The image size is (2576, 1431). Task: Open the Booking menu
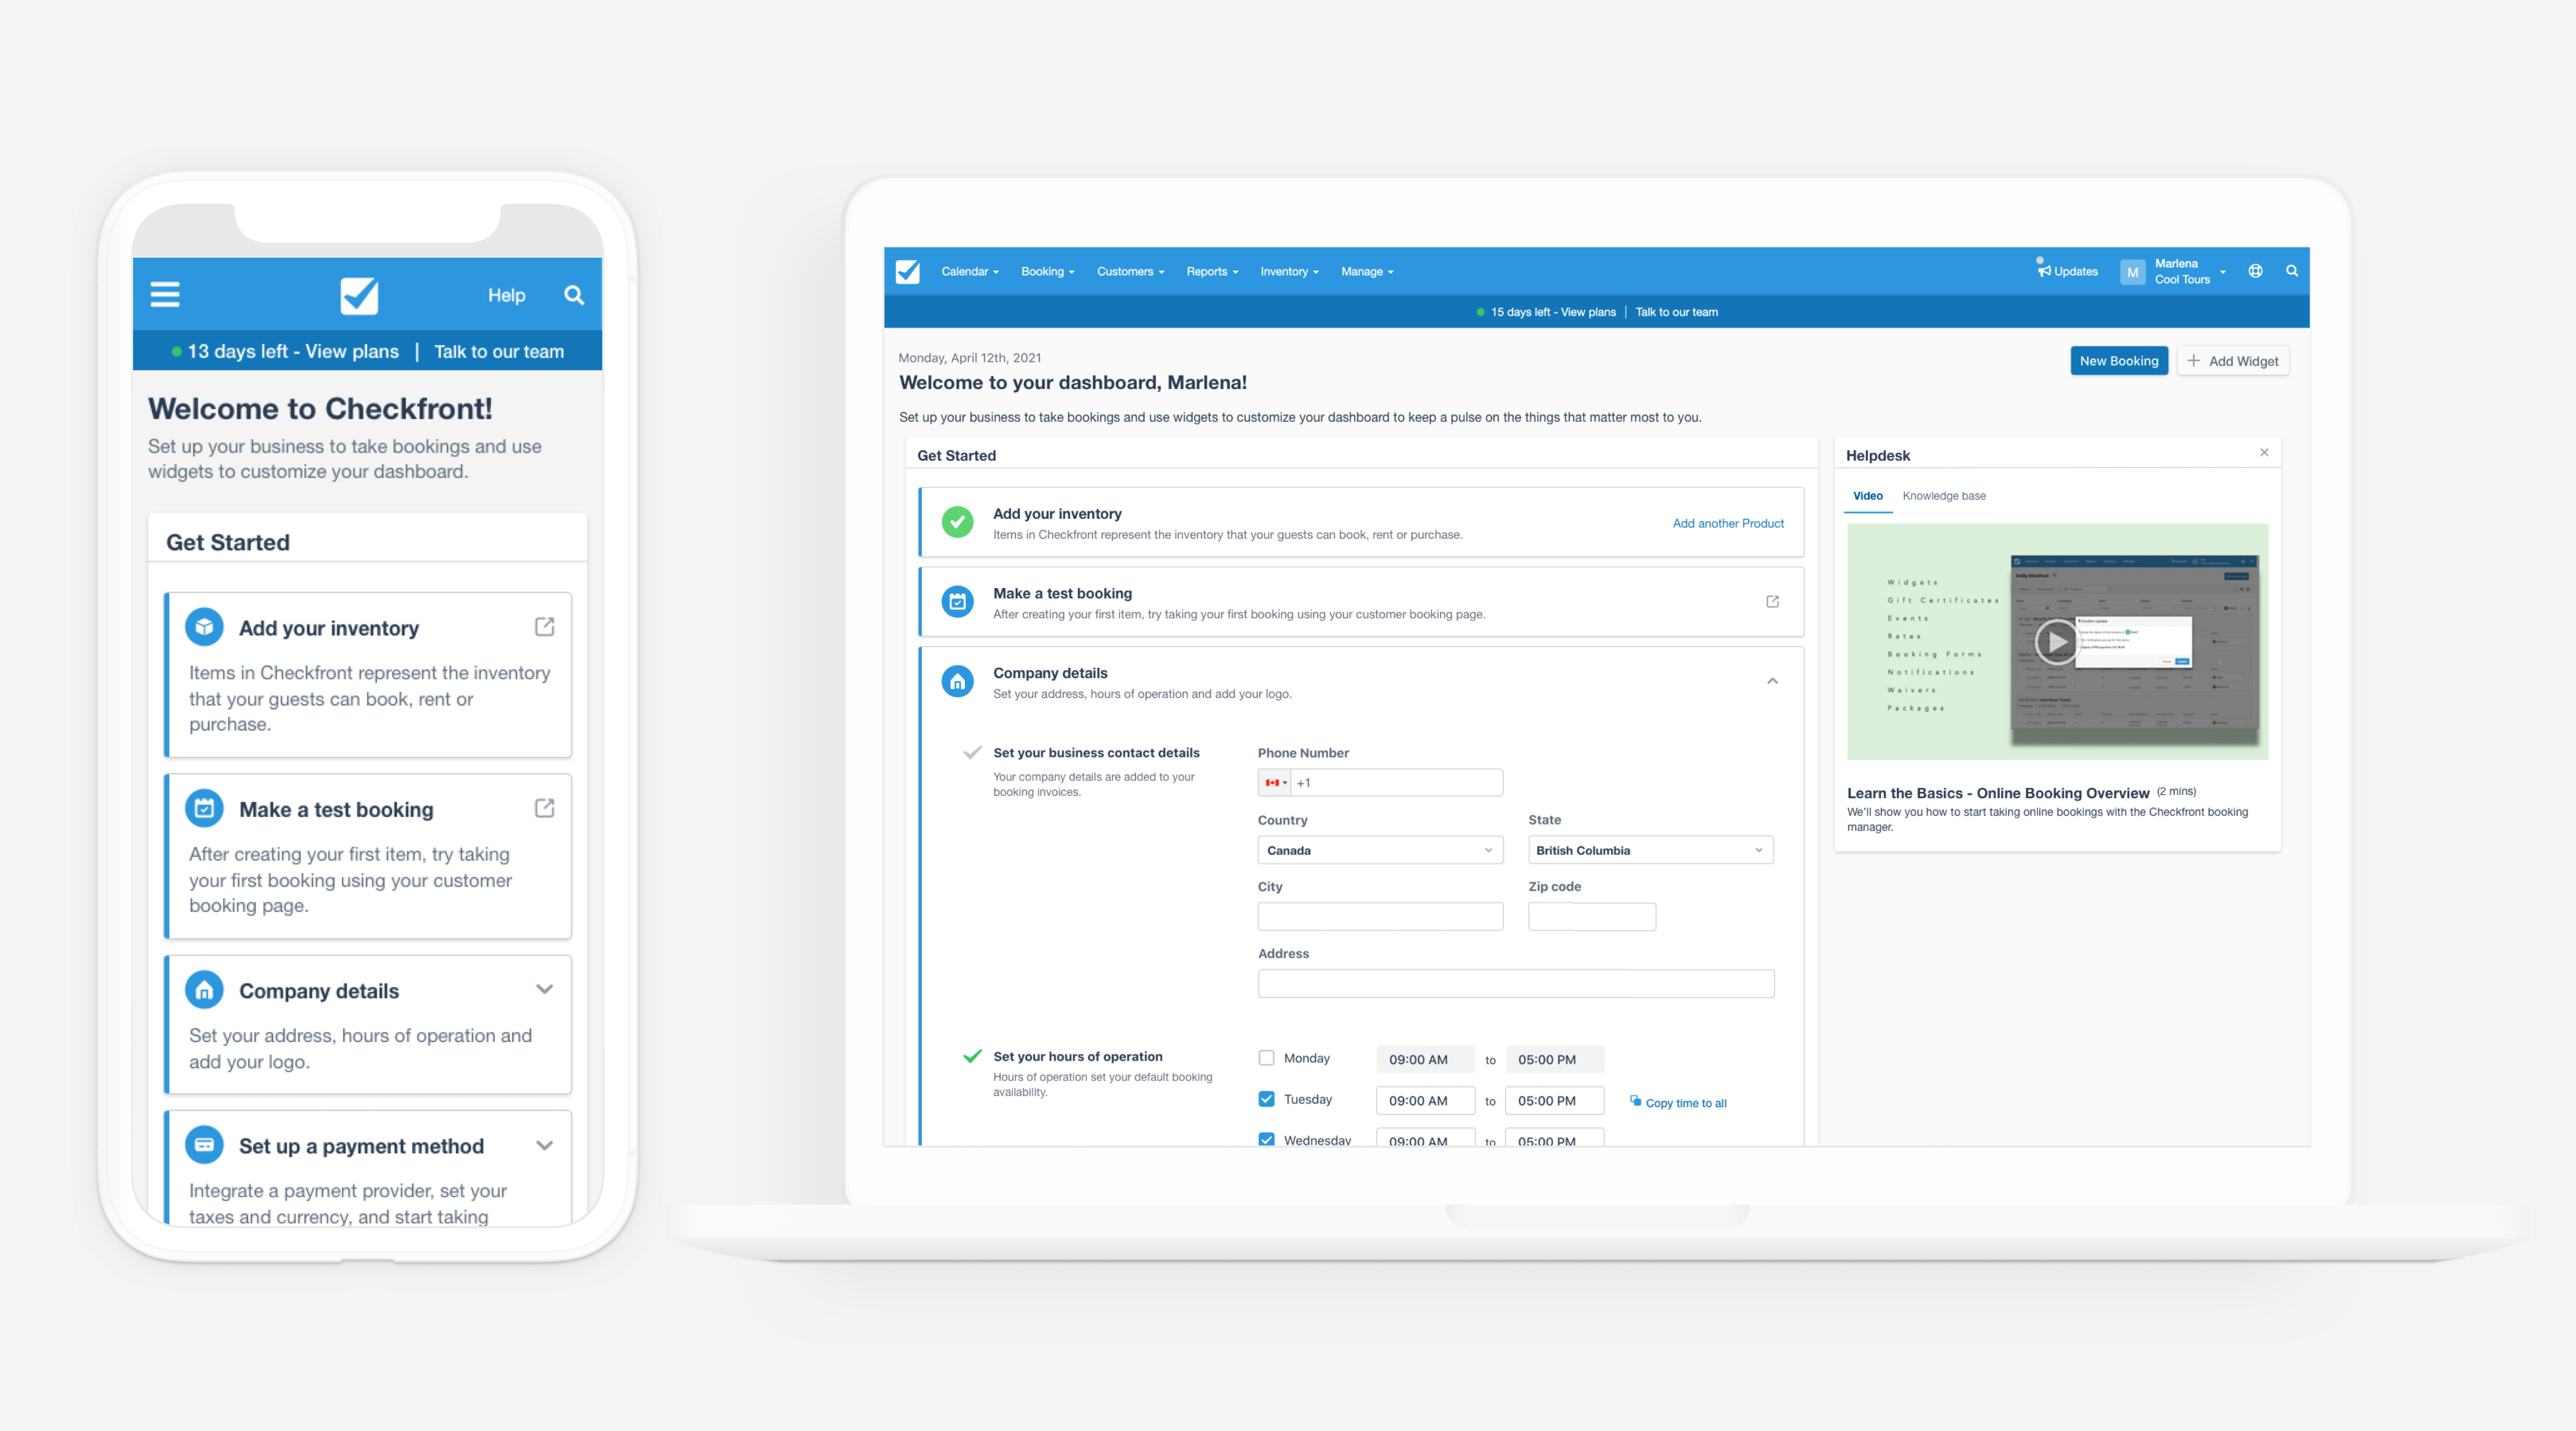coord(1047,271)
